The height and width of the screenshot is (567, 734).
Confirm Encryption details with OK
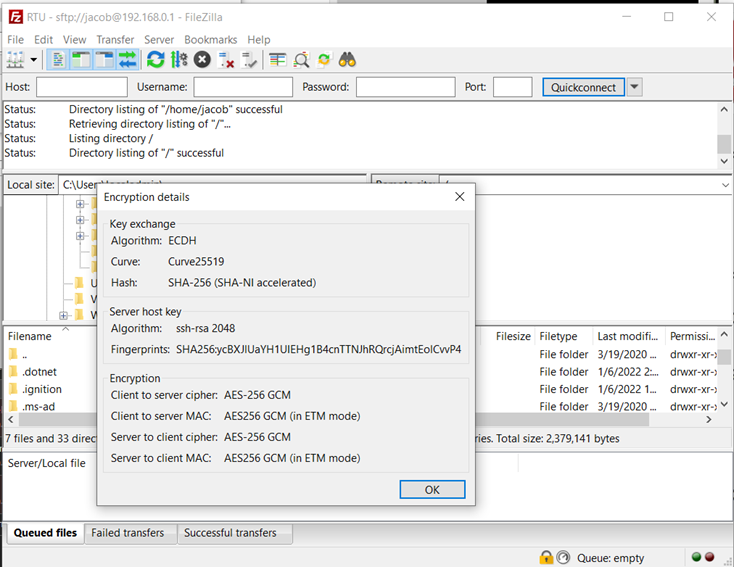[432, 490]
